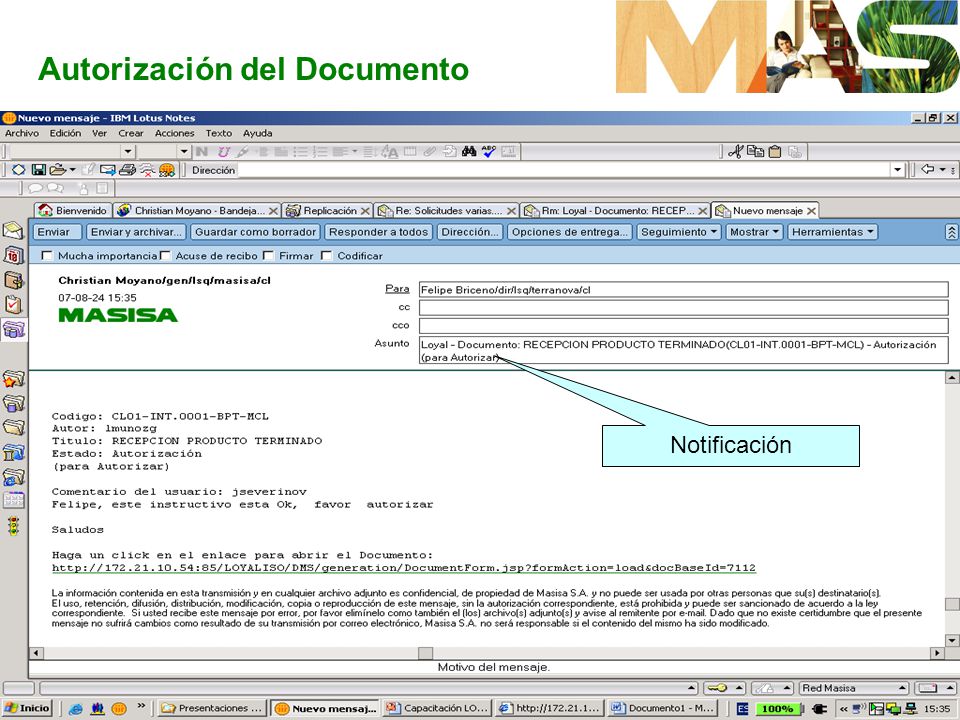The width and height of the screenshot is (960, 720).
Task: Switch to Christian Moyano - Bandeja tab
Action: click(x=197, y=211)
